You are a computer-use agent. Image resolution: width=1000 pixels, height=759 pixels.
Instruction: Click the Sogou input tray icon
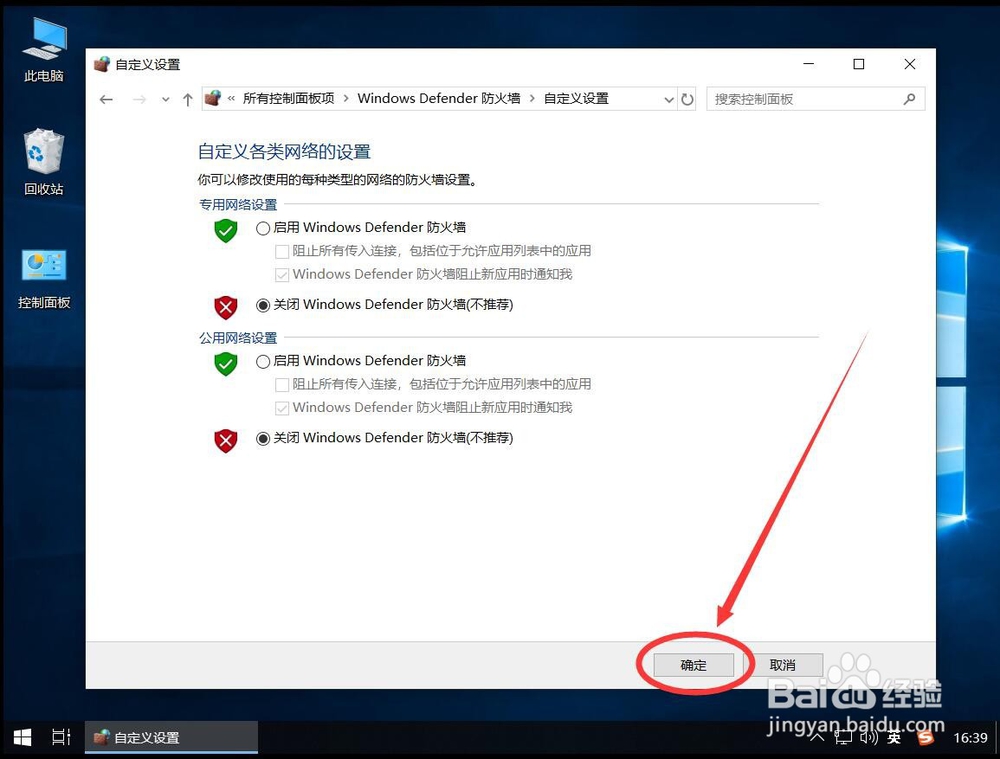click(925, 738)
